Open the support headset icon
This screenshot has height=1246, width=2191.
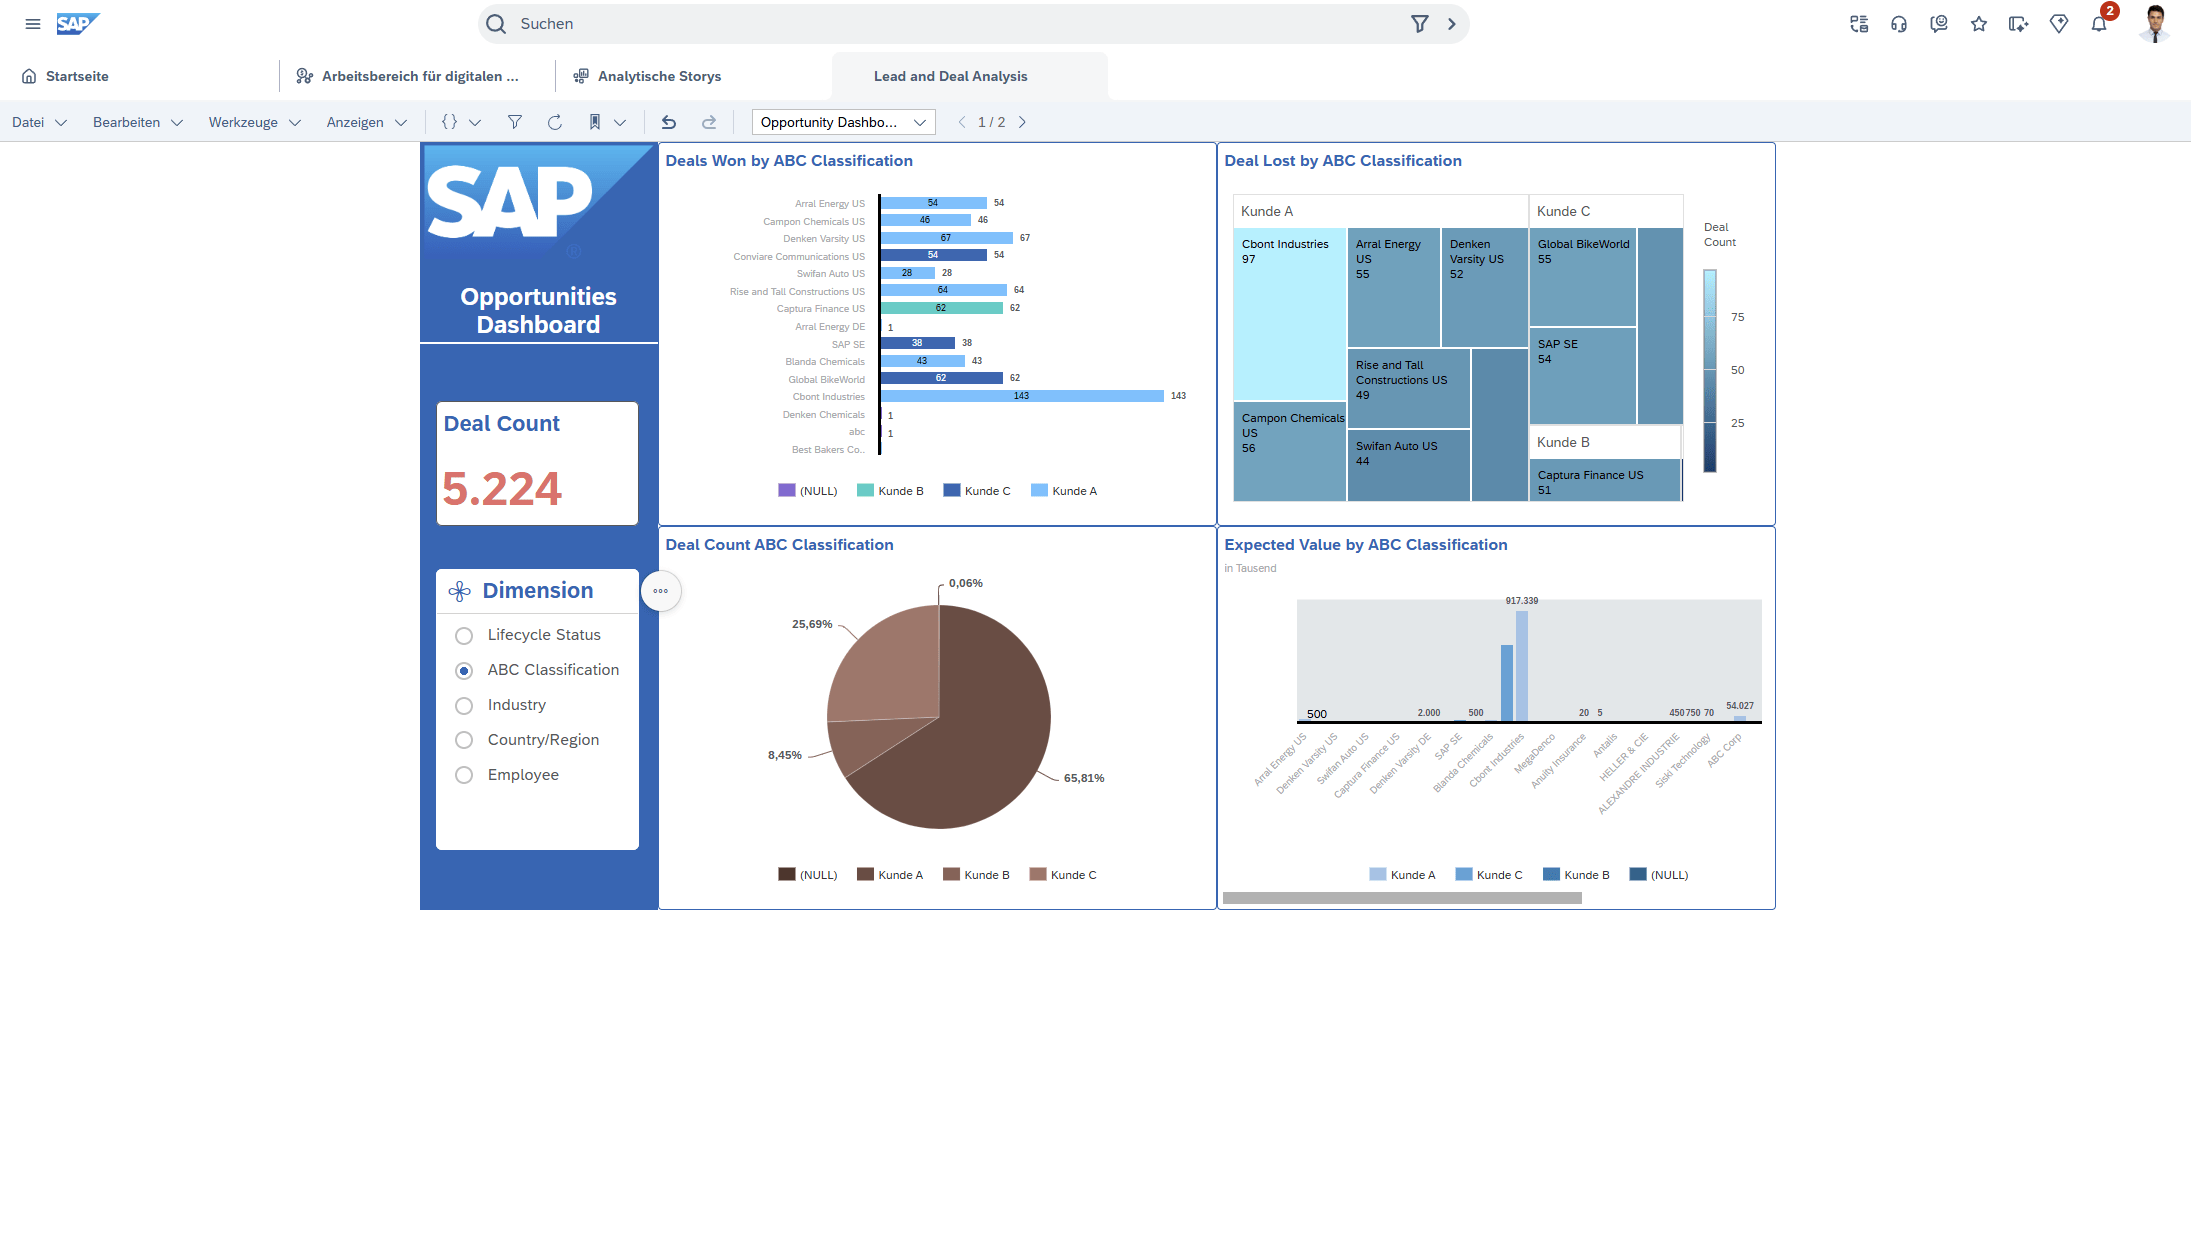pos(1899,24)
